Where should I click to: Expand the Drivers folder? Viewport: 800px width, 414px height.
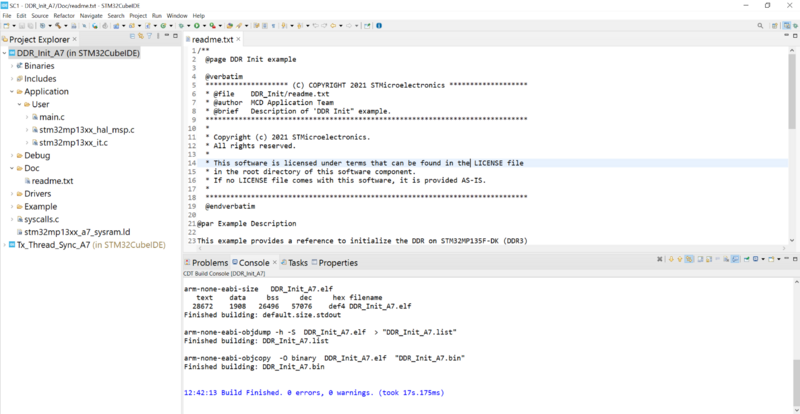tap(12, 193)
